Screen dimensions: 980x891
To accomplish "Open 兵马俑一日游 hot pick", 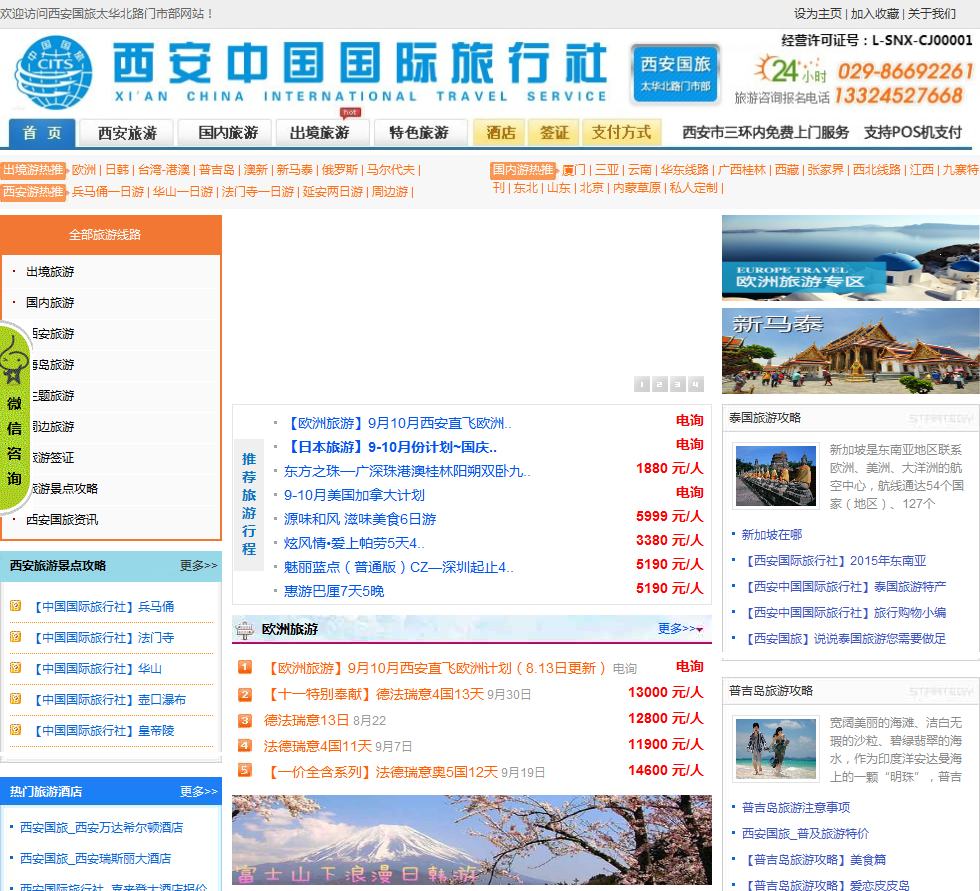I will click(108, 192).
